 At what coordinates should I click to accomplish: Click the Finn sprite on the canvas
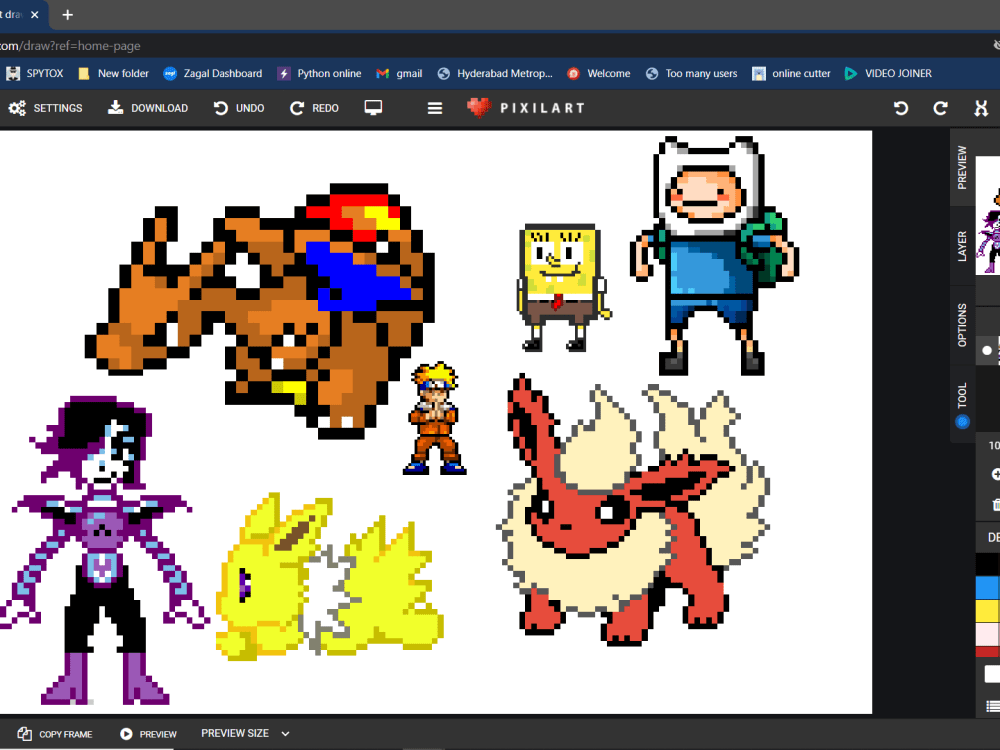pyautogui.click(x=714, y=255)
